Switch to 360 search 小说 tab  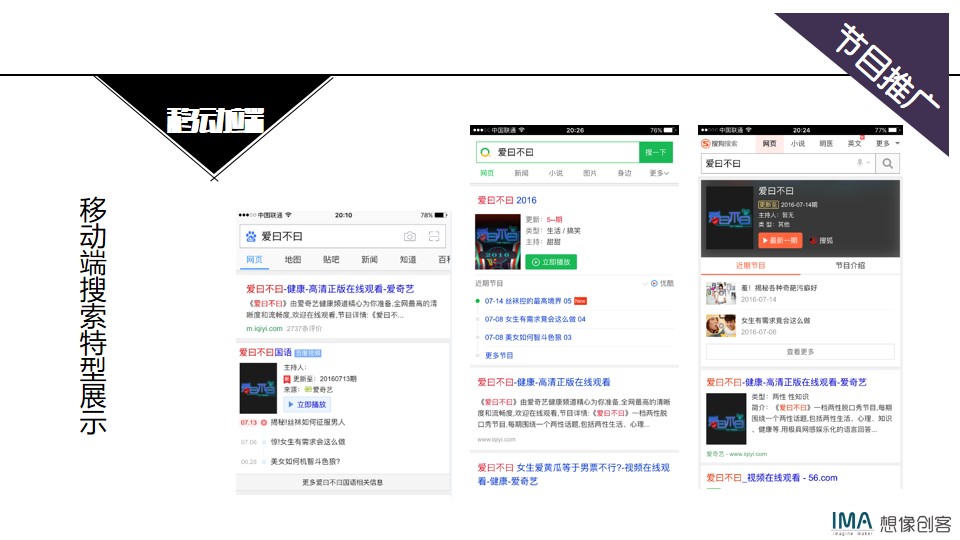[555, 173]
